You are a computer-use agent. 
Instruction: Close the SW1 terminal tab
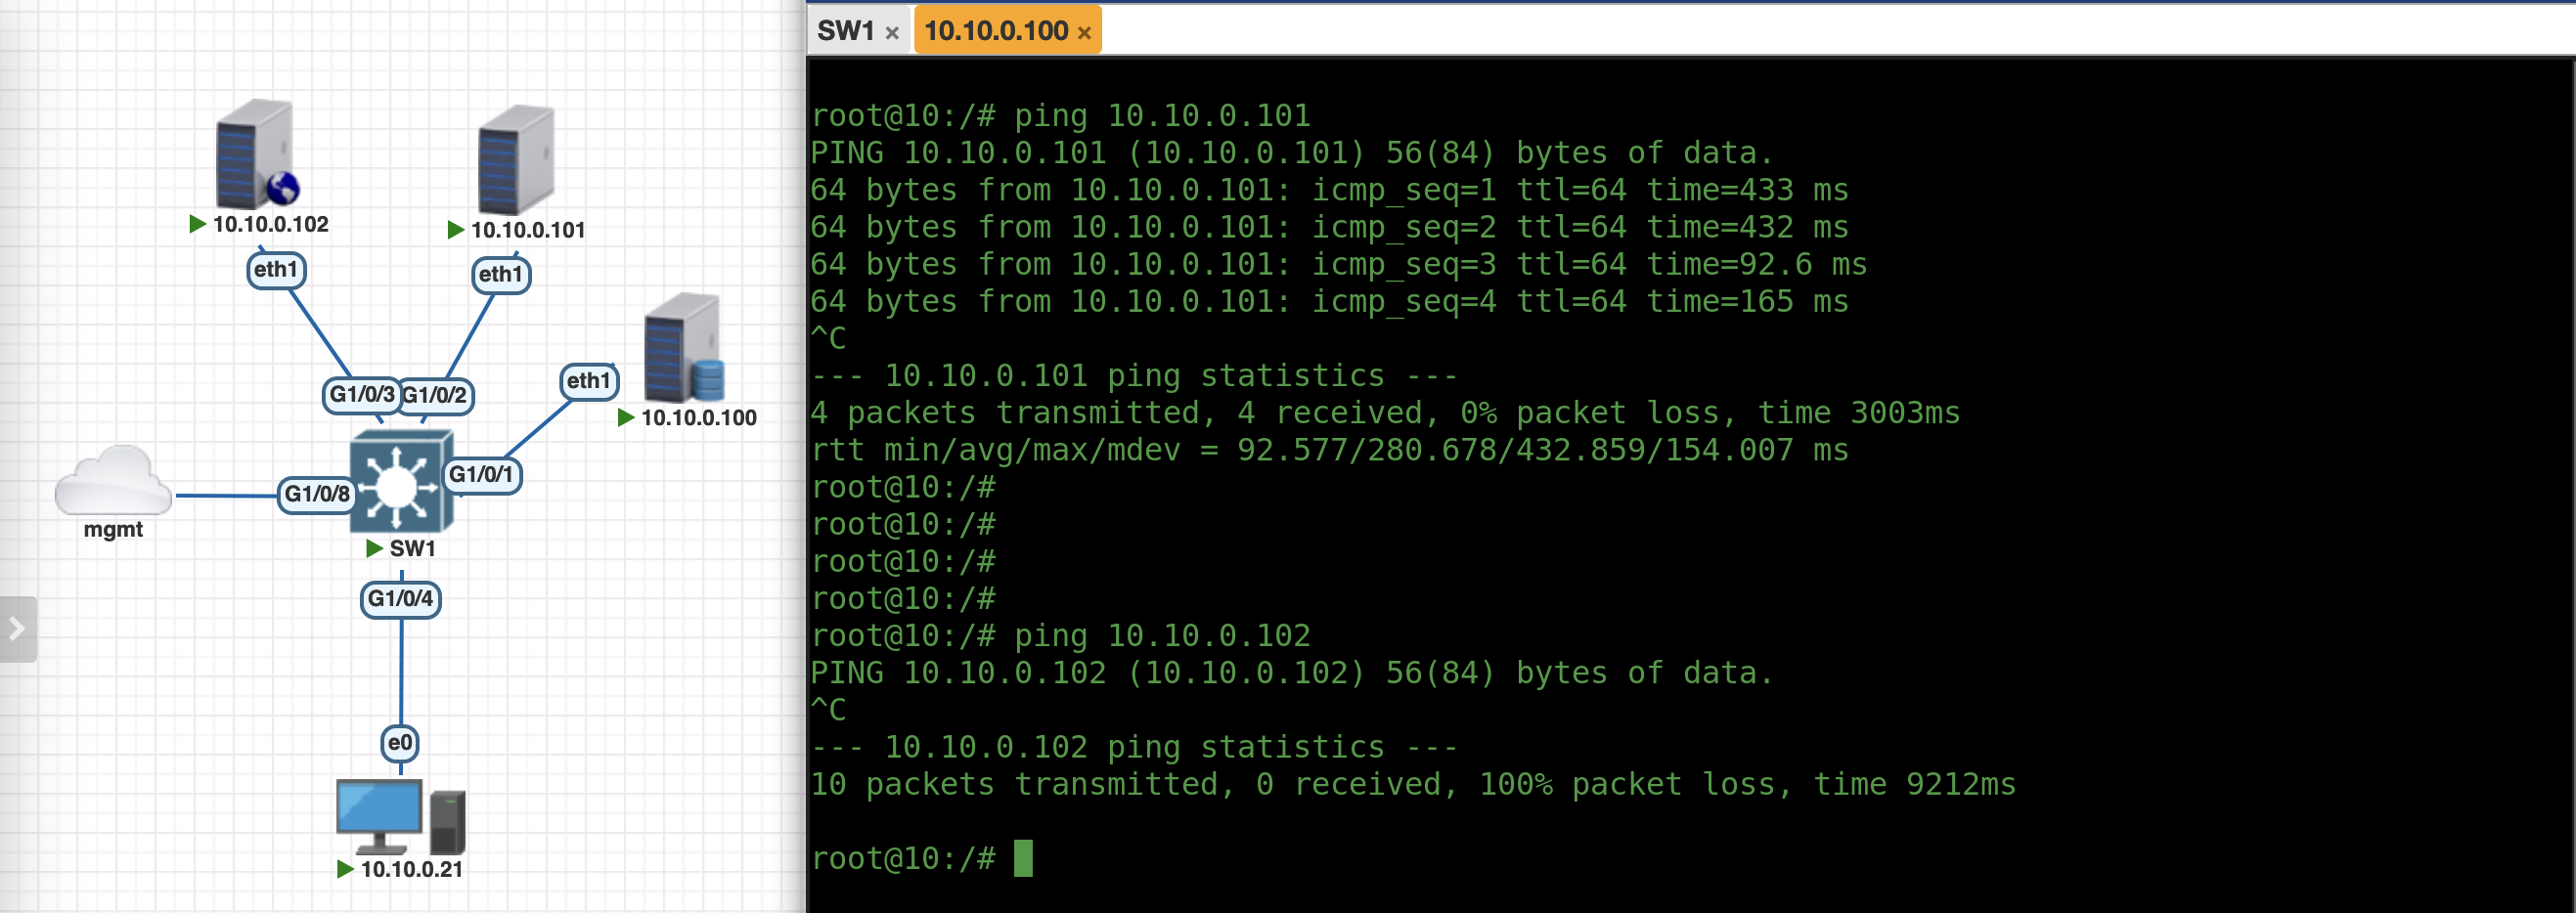[892, 33]
